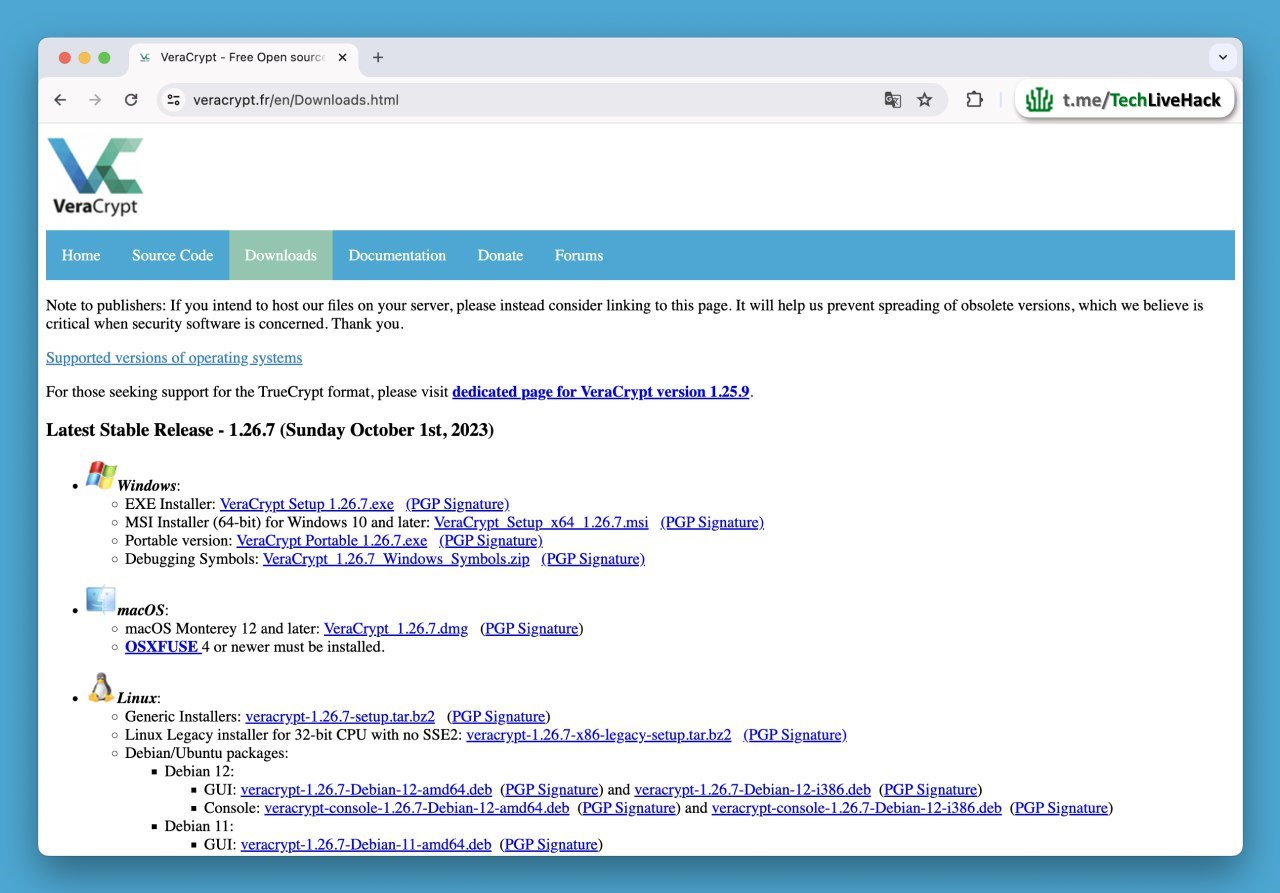This screenshot has height=893, width=1280.
Task: Download veracrypt-console-1.26.7-Debian-12-i386.deb
Action: (857, 808)
